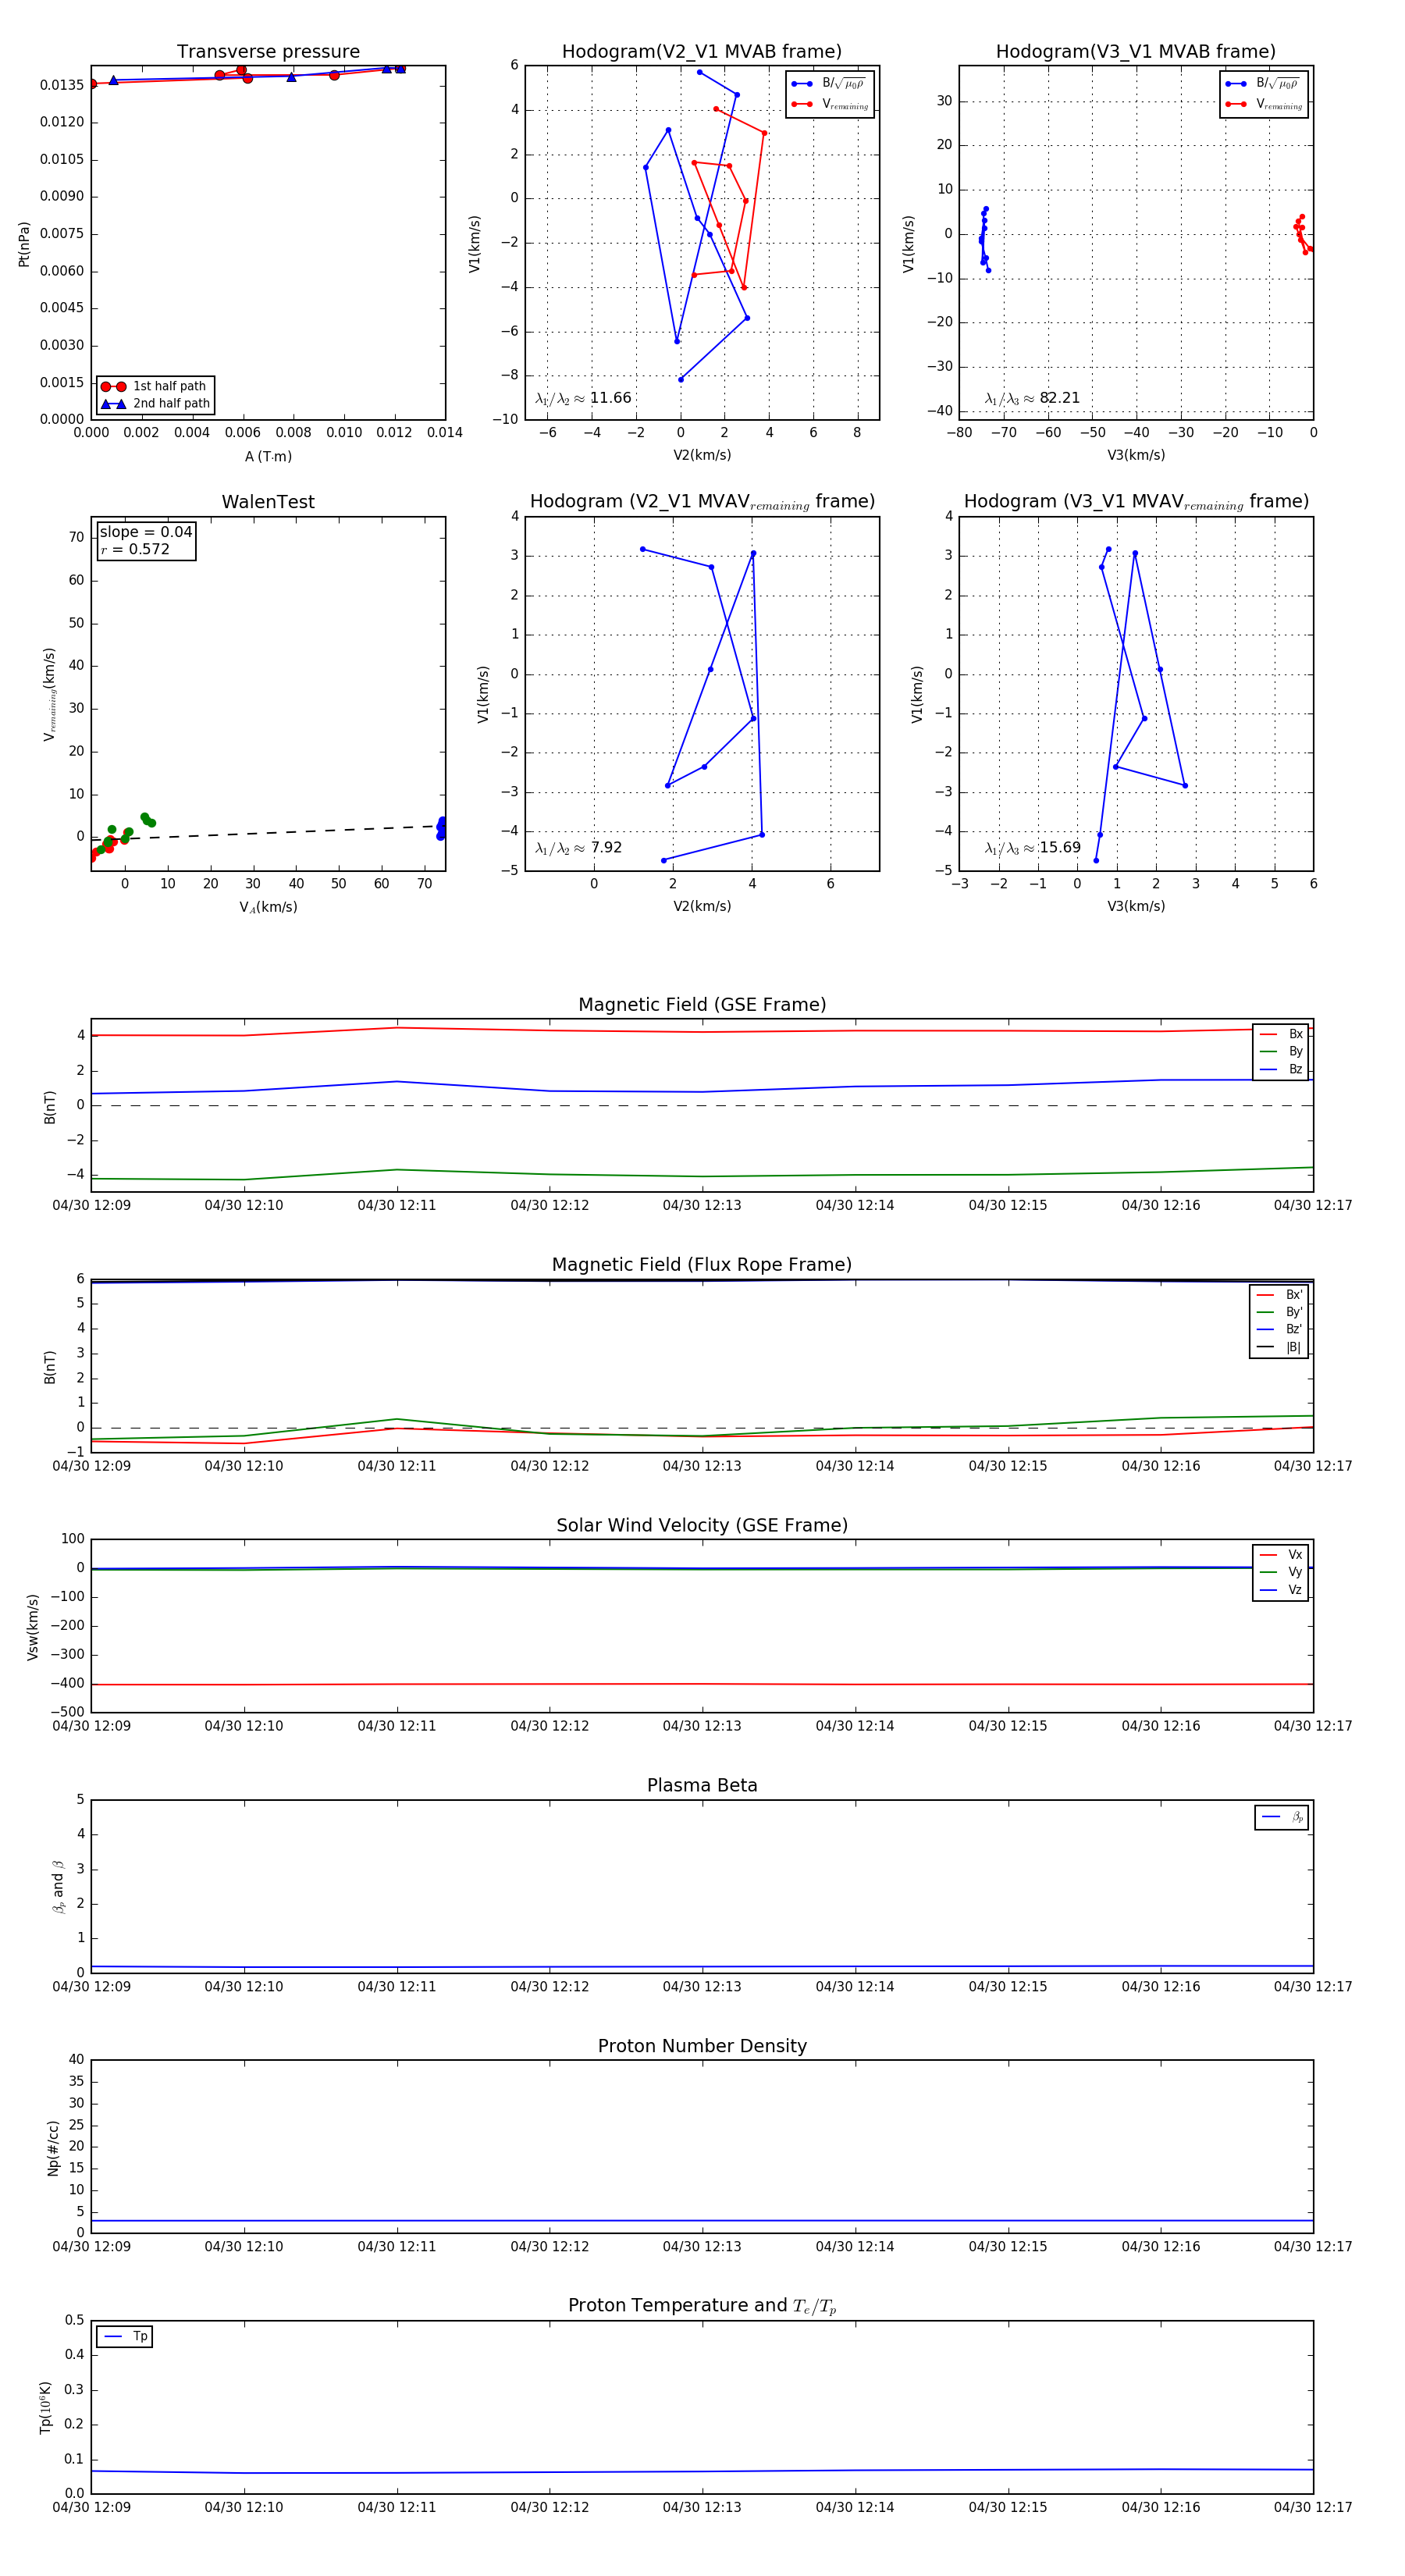1405x2576 pixels.
Task: Click V_remaining legend entry in V3_V1 MVAB hodogram
Action: [x=1263, y=104]
